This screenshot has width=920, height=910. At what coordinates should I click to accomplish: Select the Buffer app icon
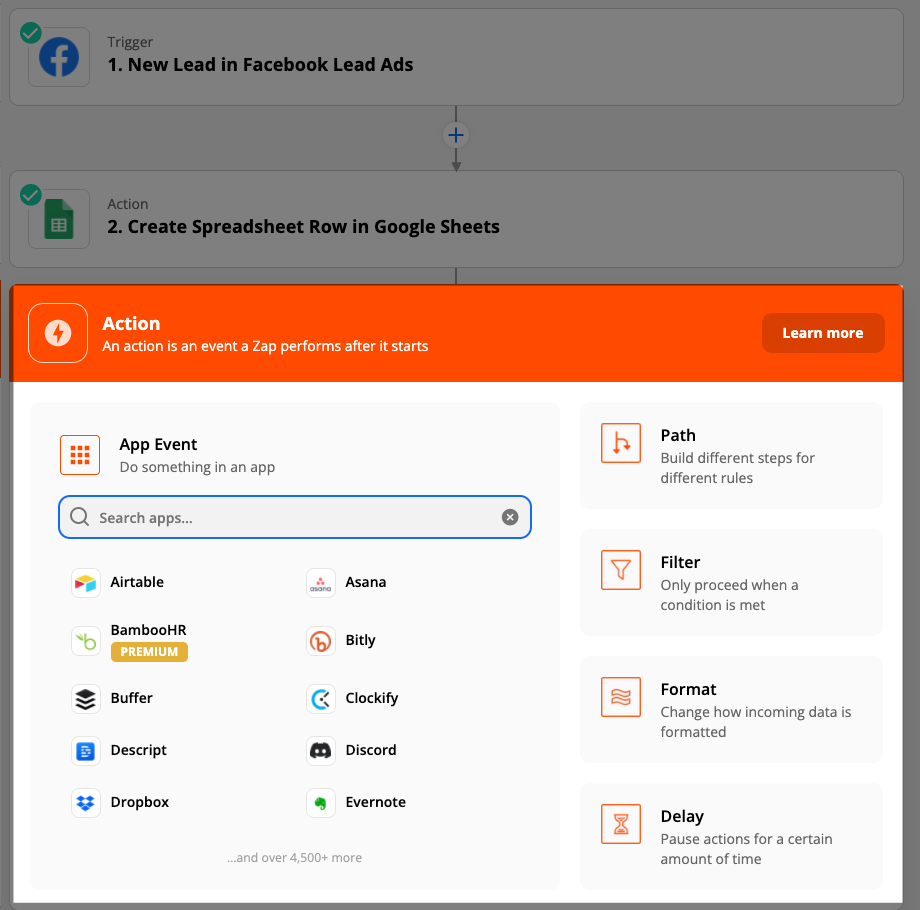pos(86,699)
